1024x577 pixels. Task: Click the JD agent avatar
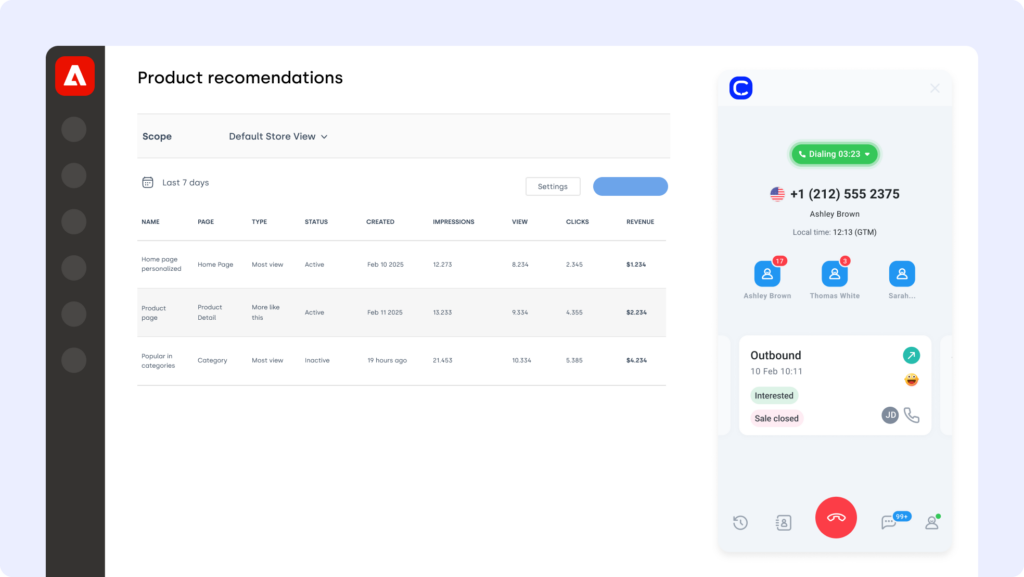click(x=890, y=415)
